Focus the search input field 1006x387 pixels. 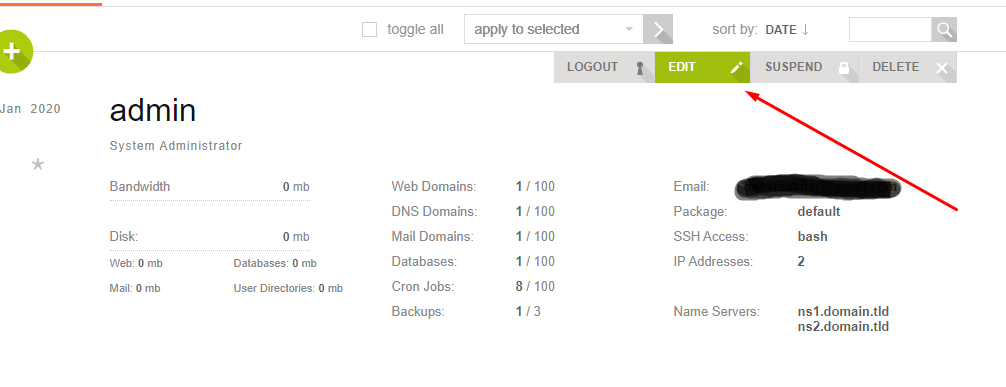(x=890, y=30)
